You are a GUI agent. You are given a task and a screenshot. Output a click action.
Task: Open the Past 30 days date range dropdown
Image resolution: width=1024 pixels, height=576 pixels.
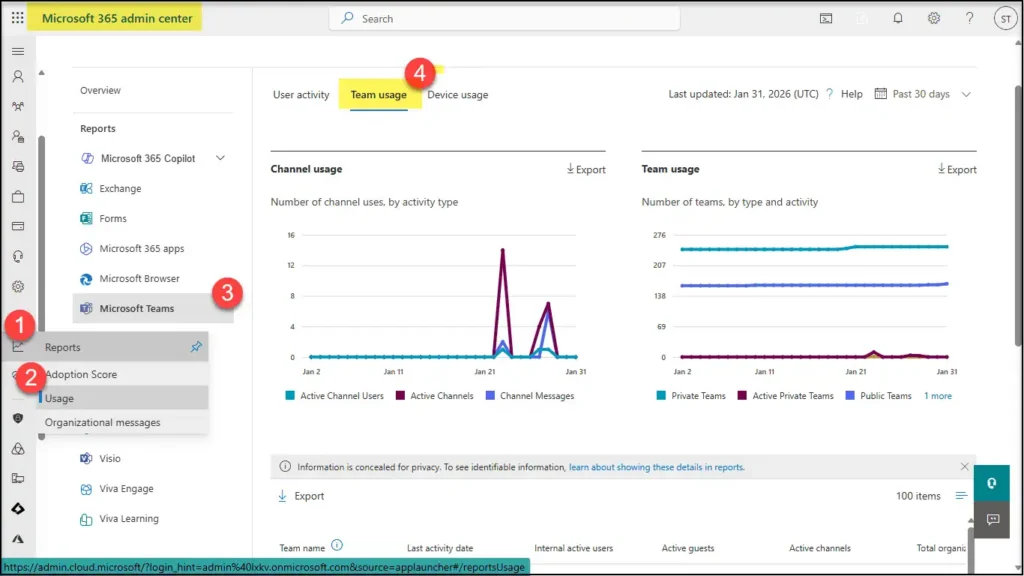tap(925, 93)
